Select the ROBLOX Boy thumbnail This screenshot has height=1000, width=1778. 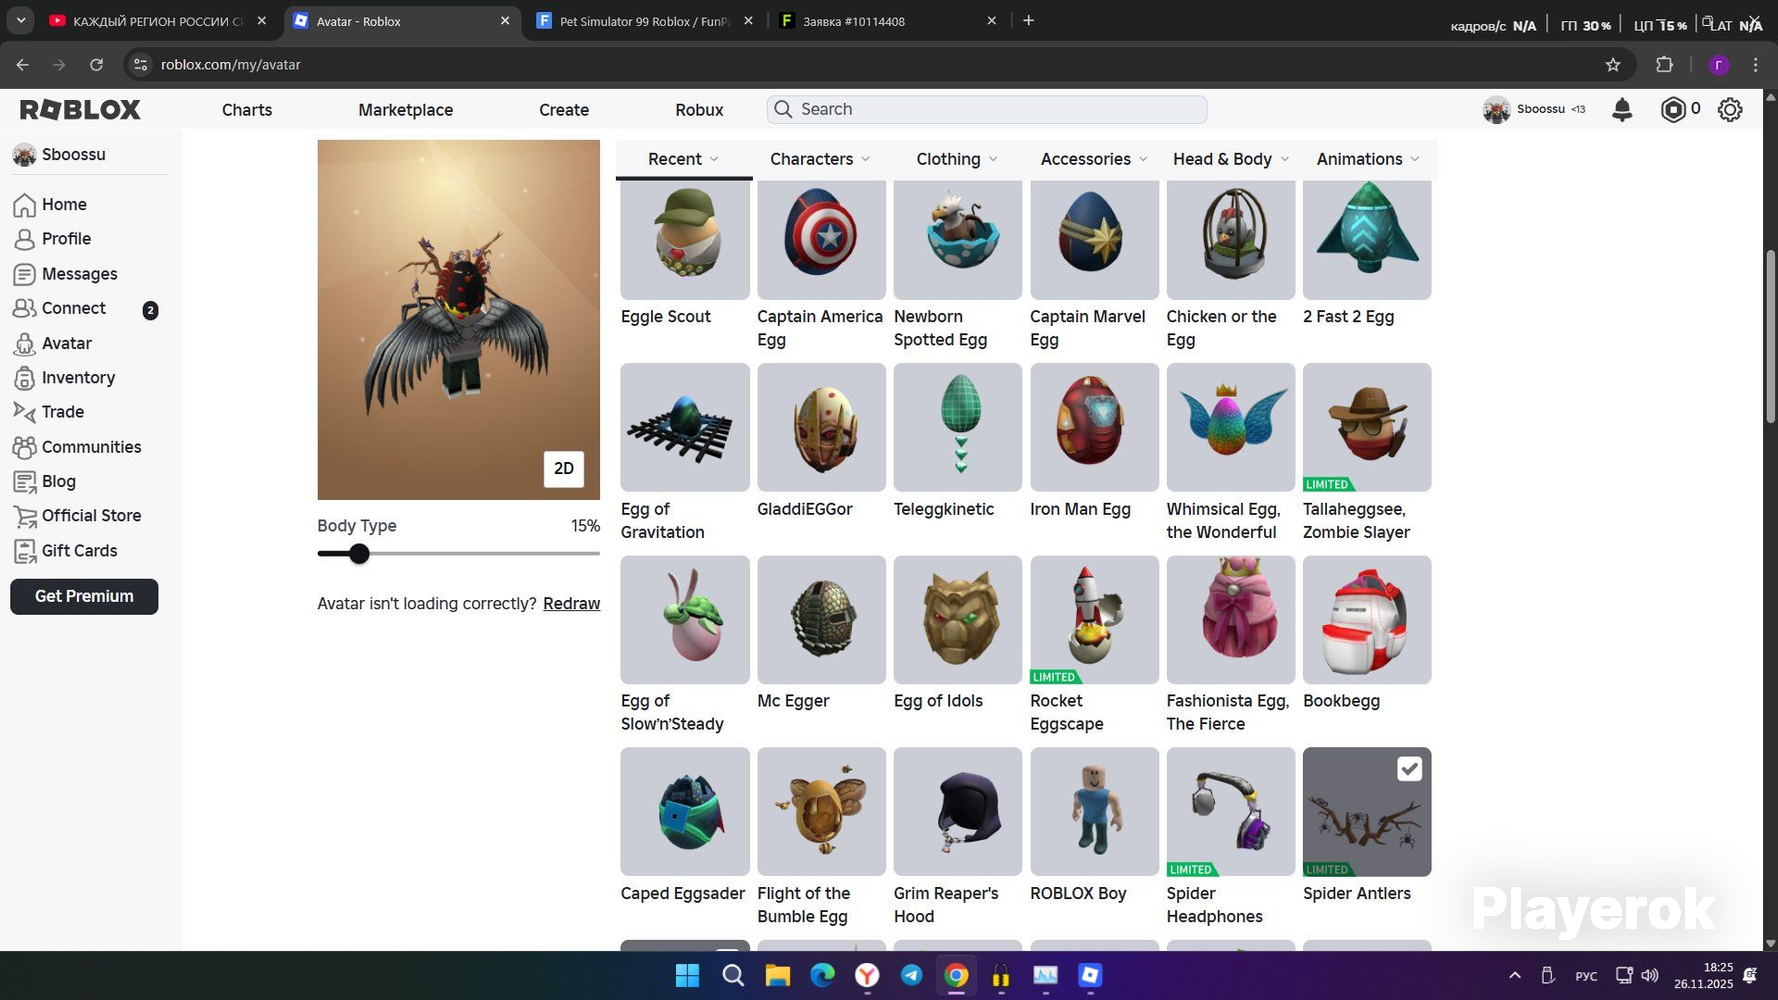pos(1094,812)
